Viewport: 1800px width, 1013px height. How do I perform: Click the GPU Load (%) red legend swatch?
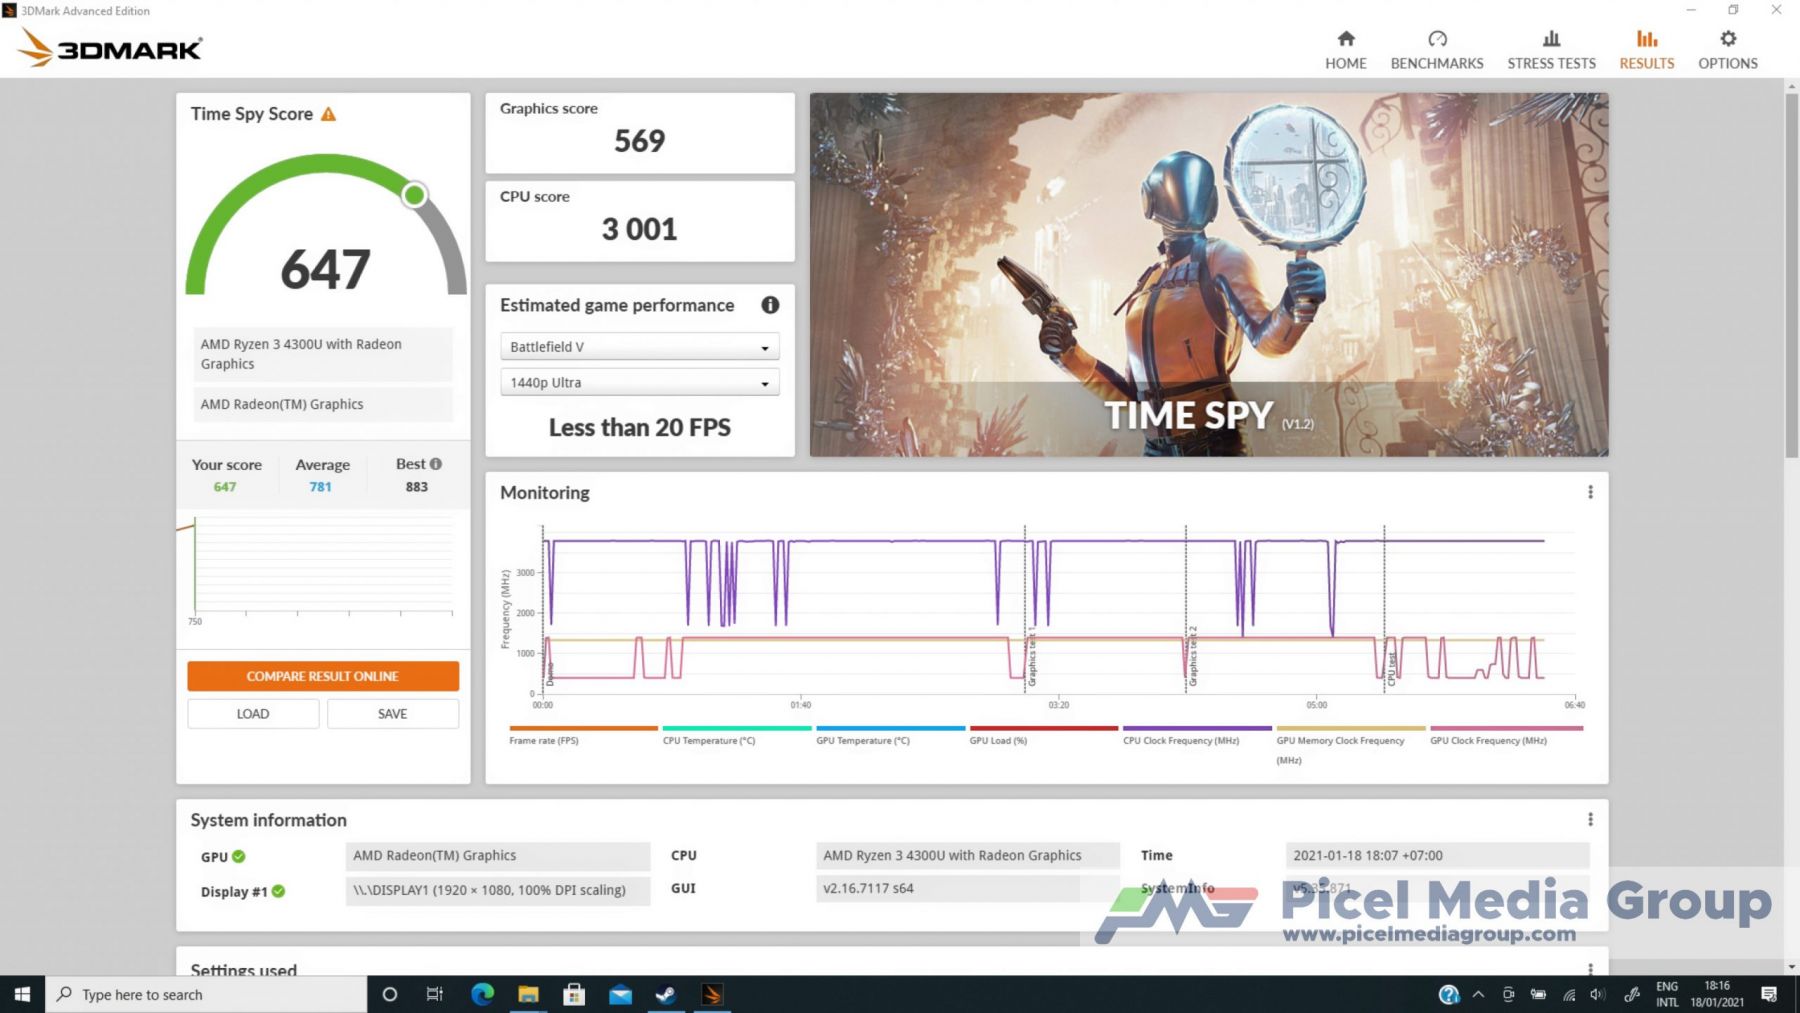[1043, 728]
